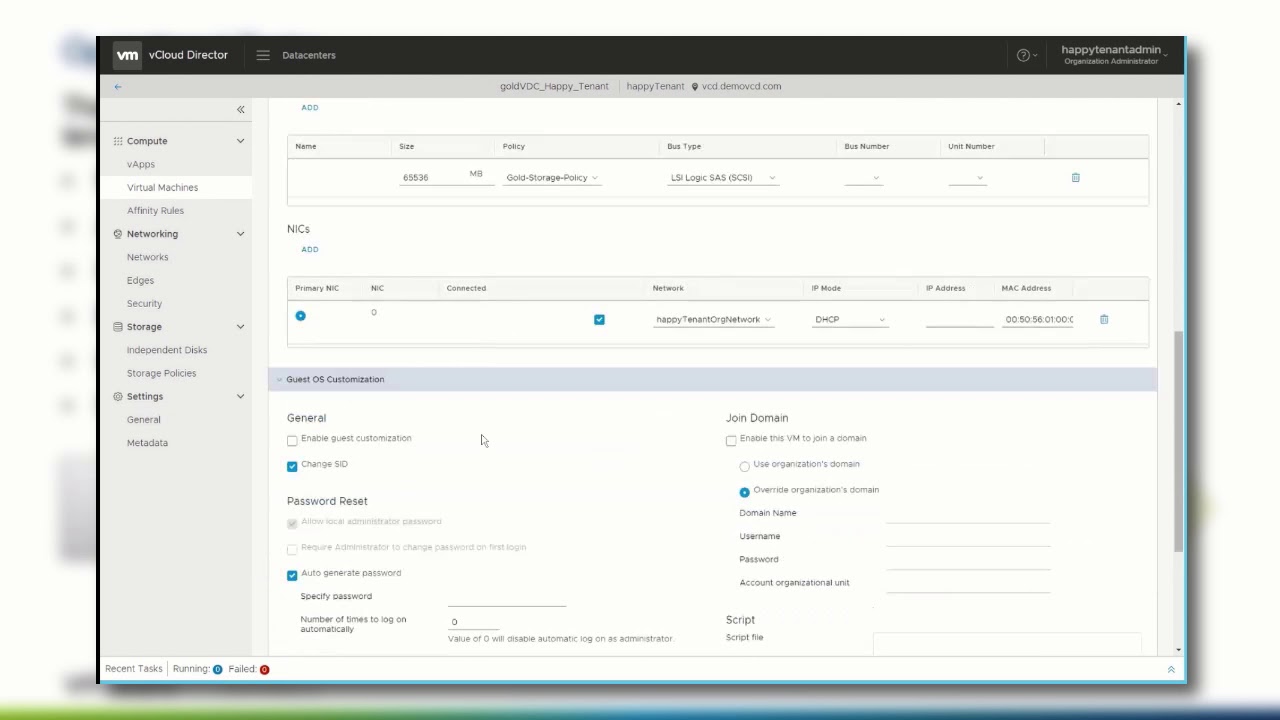Enable guest customization checkbox

click(292, 441)
